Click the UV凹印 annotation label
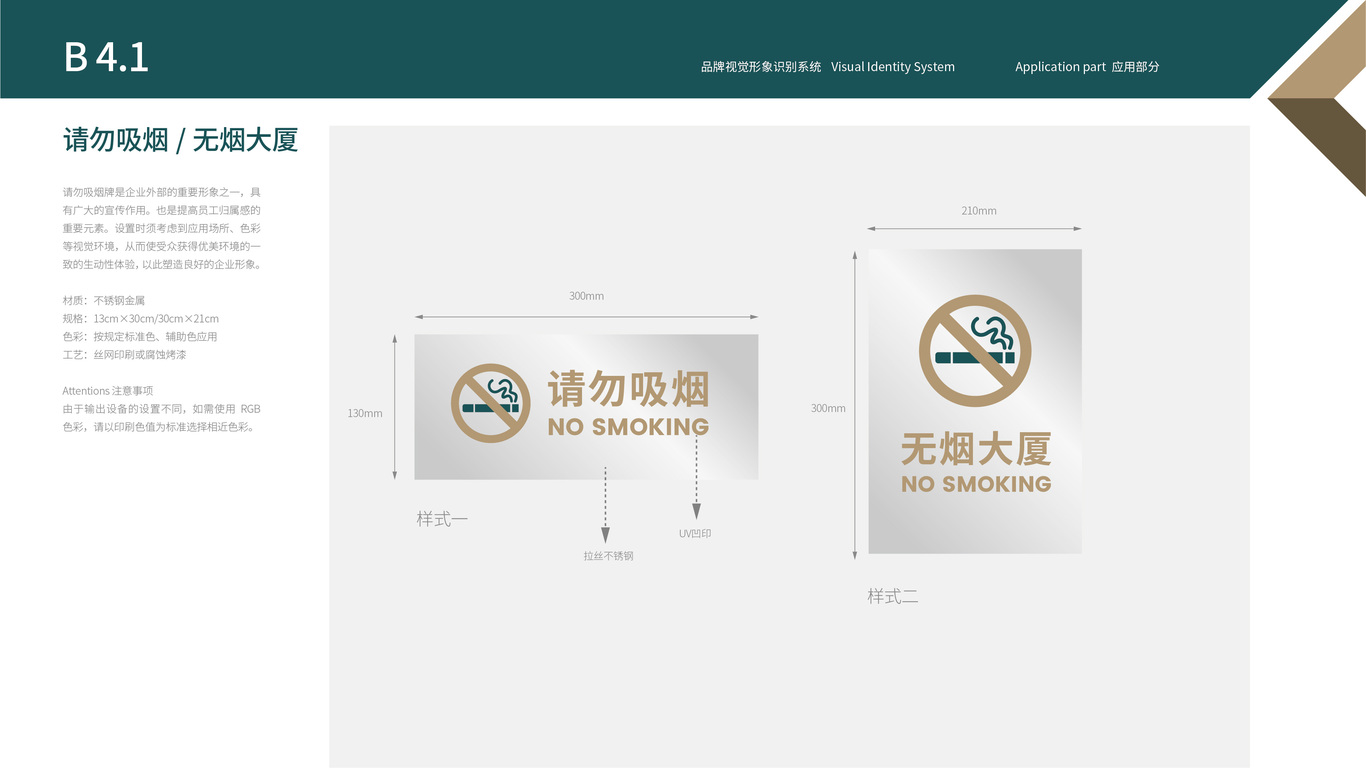Viewport: 1366px width, 768px height. coord(695,534)
